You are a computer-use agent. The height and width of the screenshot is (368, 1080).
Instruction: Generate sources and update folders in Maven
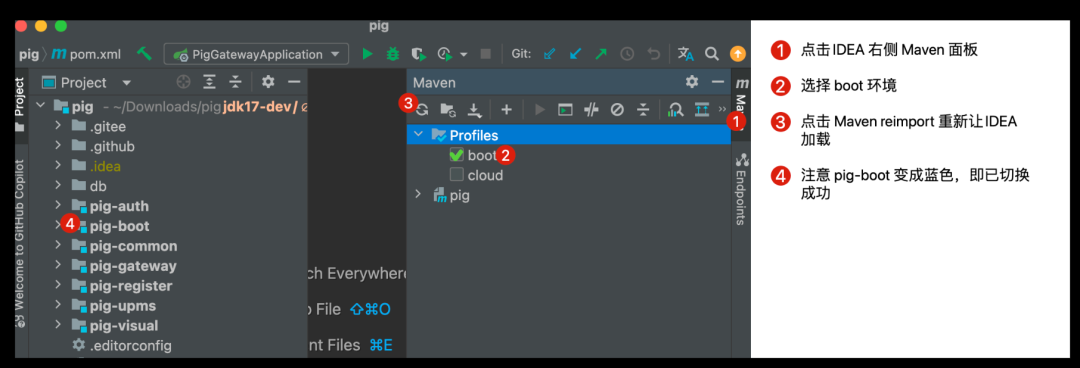(x=448, y=109)
